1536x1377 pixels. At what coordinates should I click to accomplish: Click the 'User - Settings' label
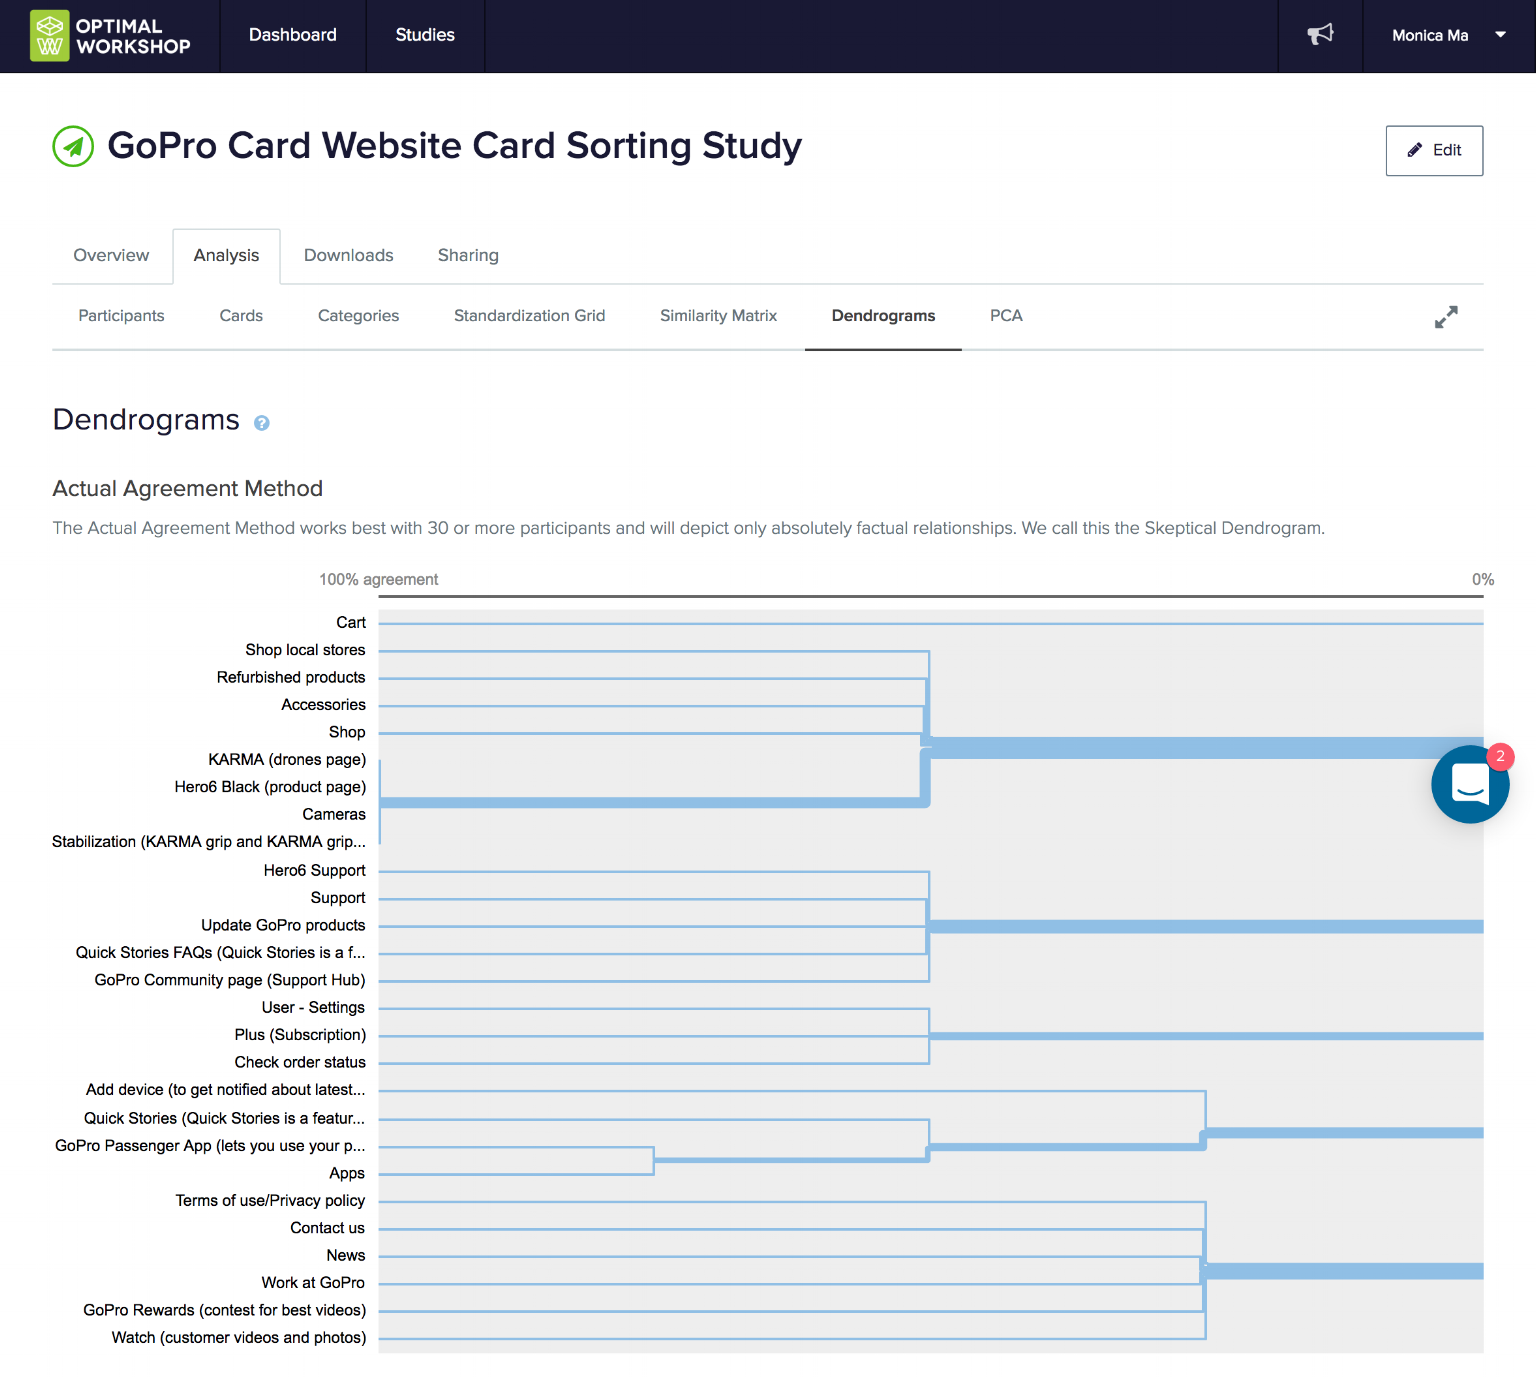click(x=313, y=1008)
